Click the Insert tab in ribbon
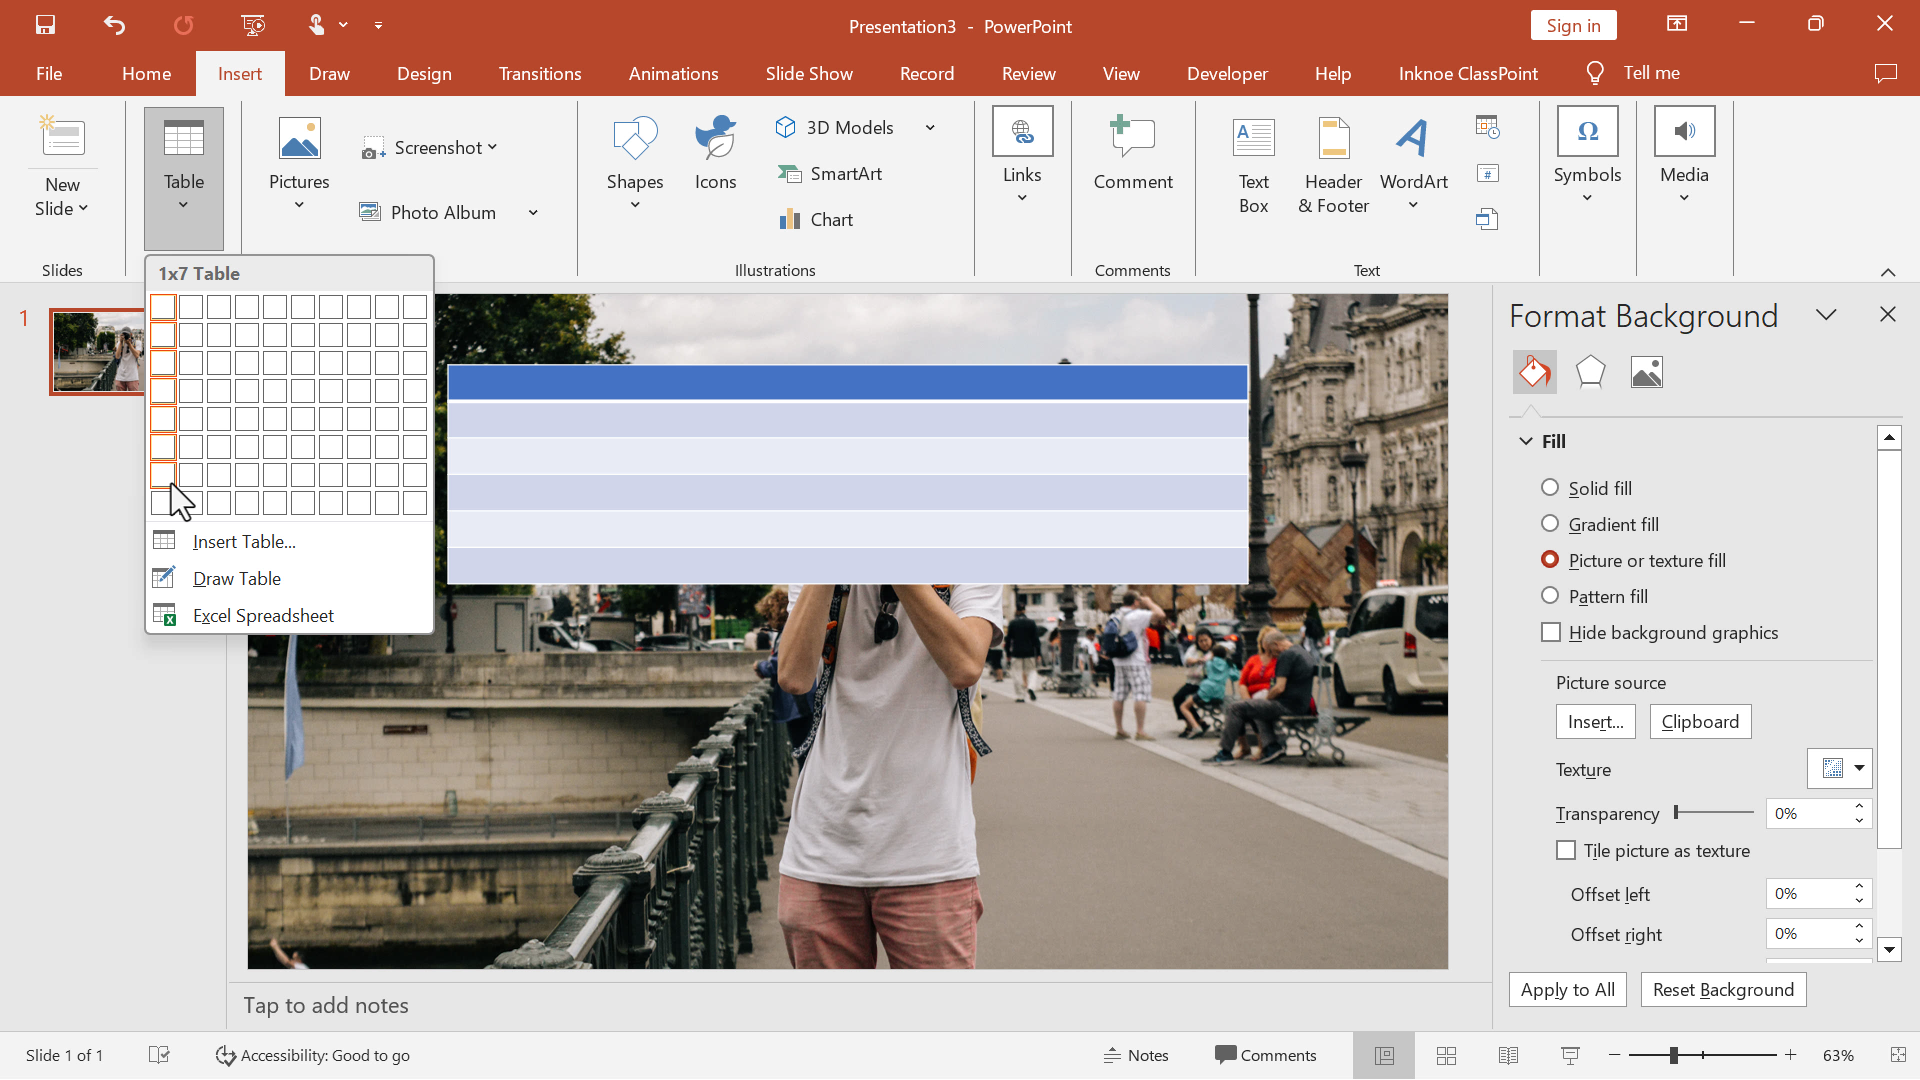Image resolution: width=1920 pixels, height=1080 pixels. click(240, 73)
